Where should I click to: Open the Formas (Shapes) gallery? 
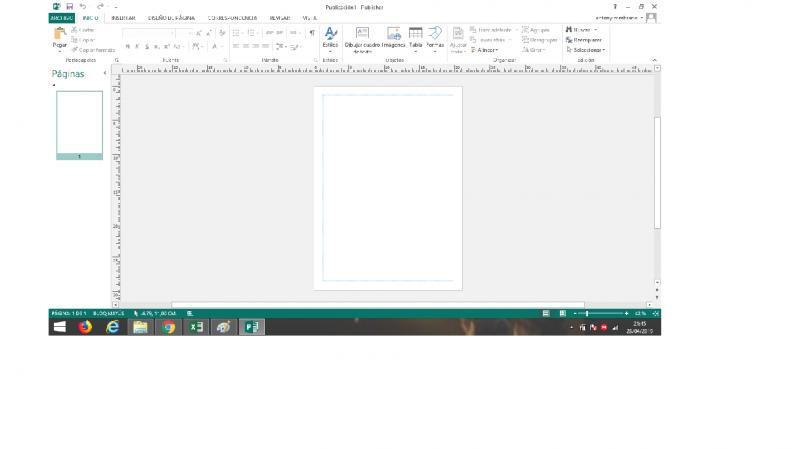pyautogui.click(x=435, y=39)
